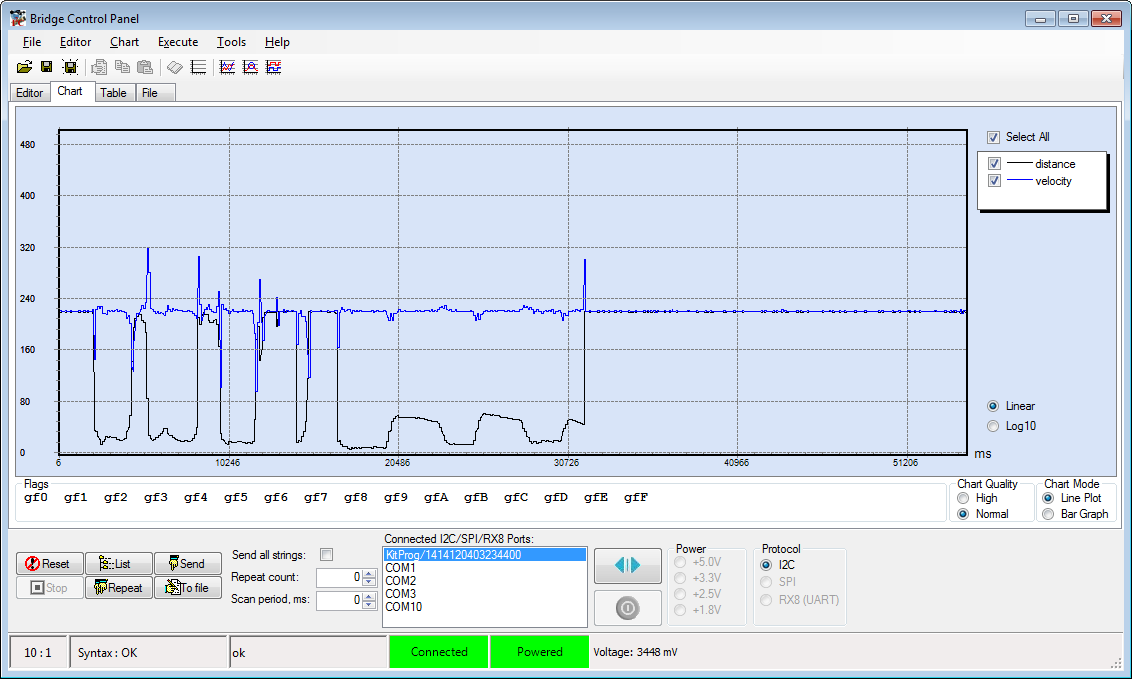This screenshot has height=679, width=1132.
Task: Click the Bridge Control Panel title bar icon
Action: 18,18
